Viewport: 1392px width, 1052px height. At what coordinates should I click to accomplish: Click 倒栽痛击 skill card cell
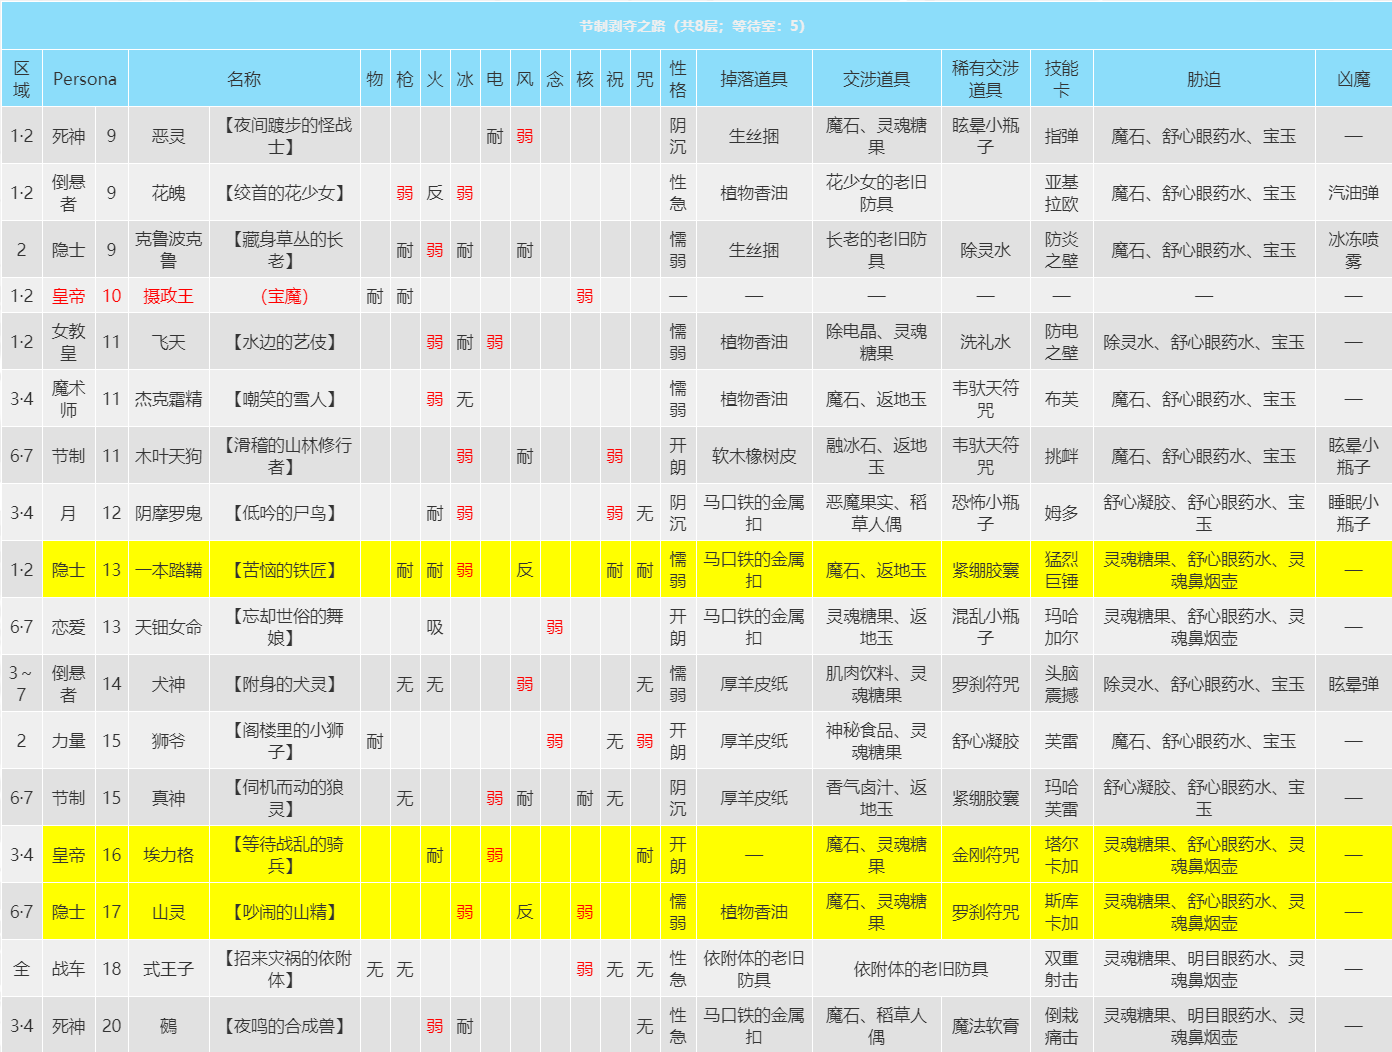(x=1062, y=1026)
